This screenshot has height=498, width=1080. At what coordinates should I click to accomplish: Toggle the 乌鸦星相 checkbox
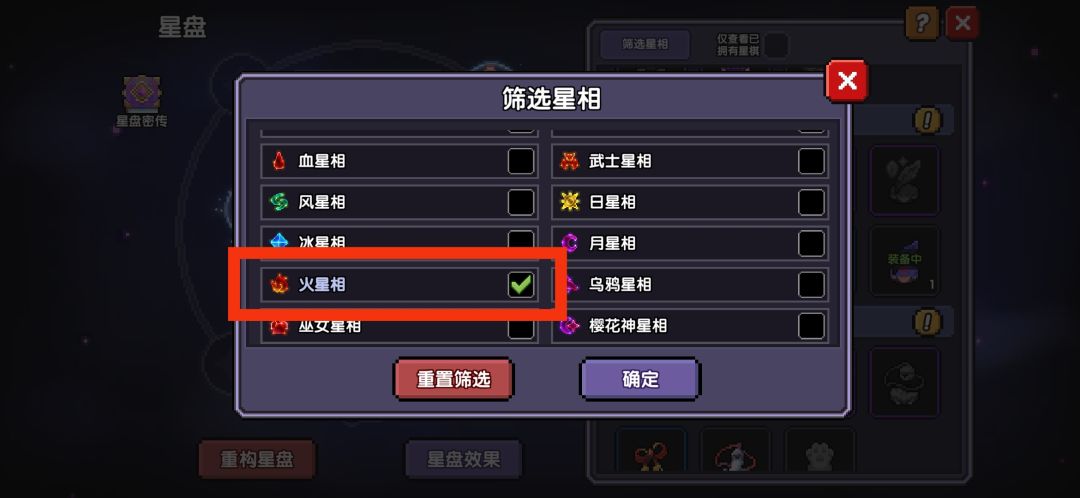811,284
